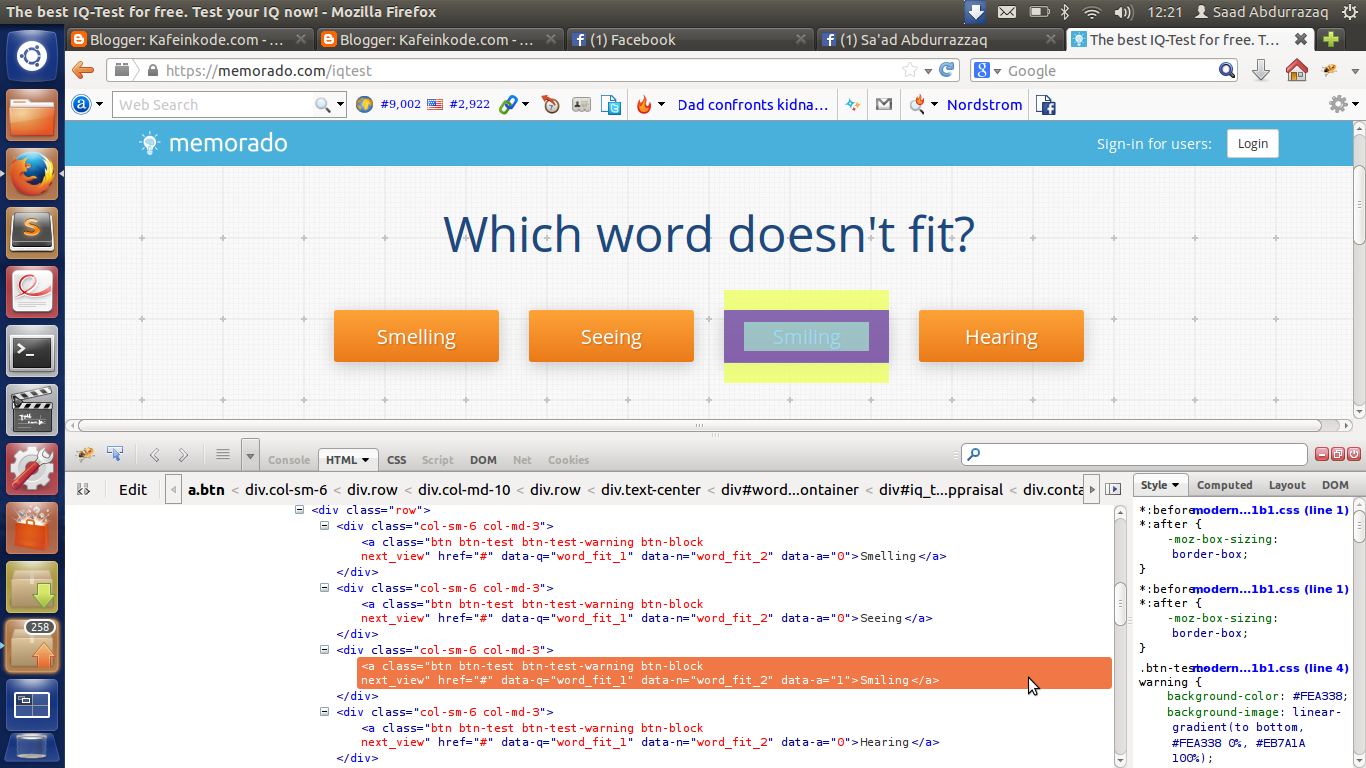Switch to the Firebug CSS tab
This screenshot has height=768, width=1366.
pos(397,460)
